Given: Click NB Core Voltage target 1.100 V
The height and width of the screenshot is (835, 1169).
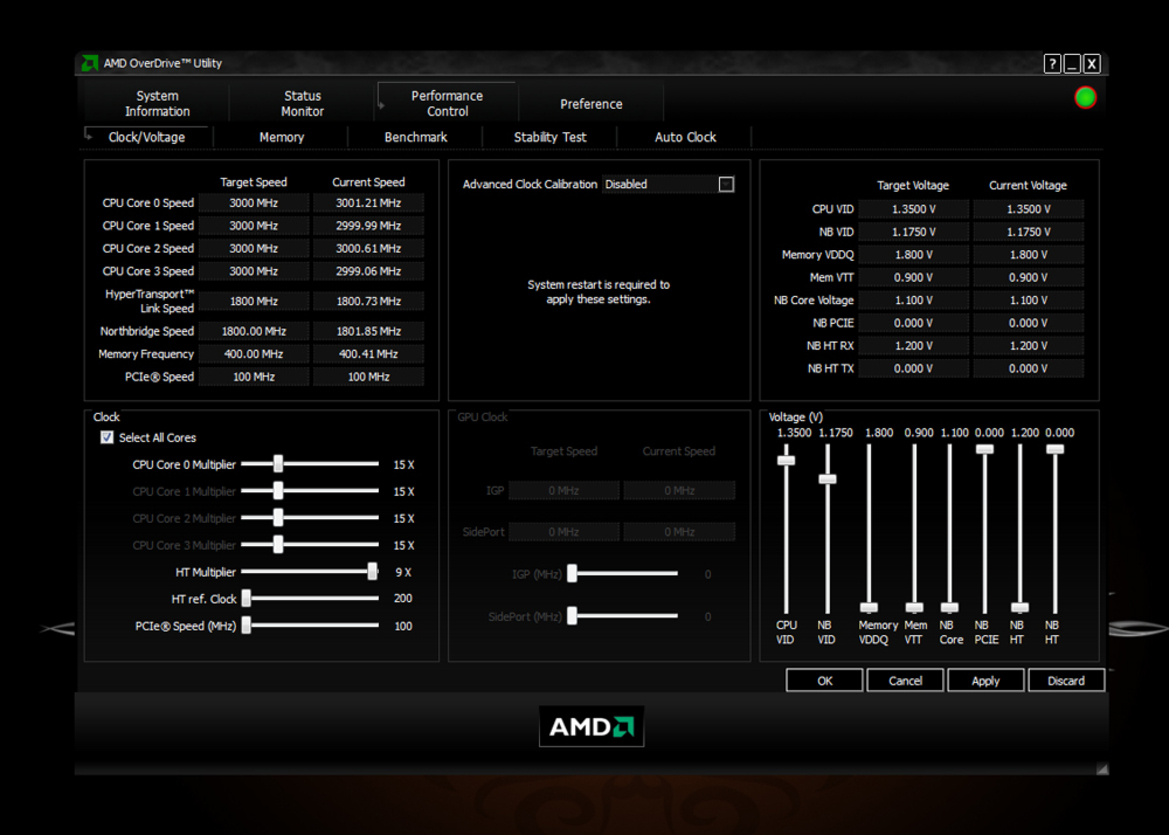Looking at the screenshot, I should click(913, 300).
